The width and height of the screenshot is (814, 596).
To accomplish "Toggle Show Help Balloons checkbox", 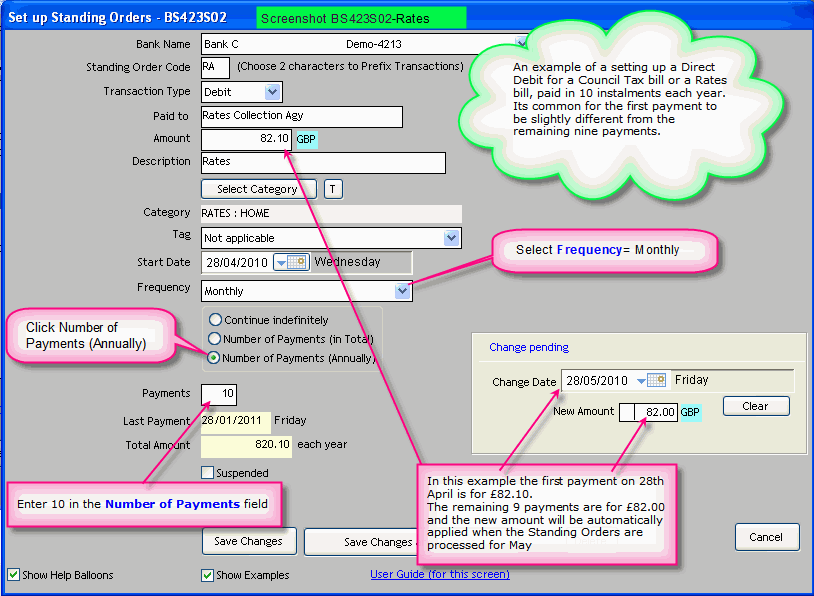I will [14, 575].
